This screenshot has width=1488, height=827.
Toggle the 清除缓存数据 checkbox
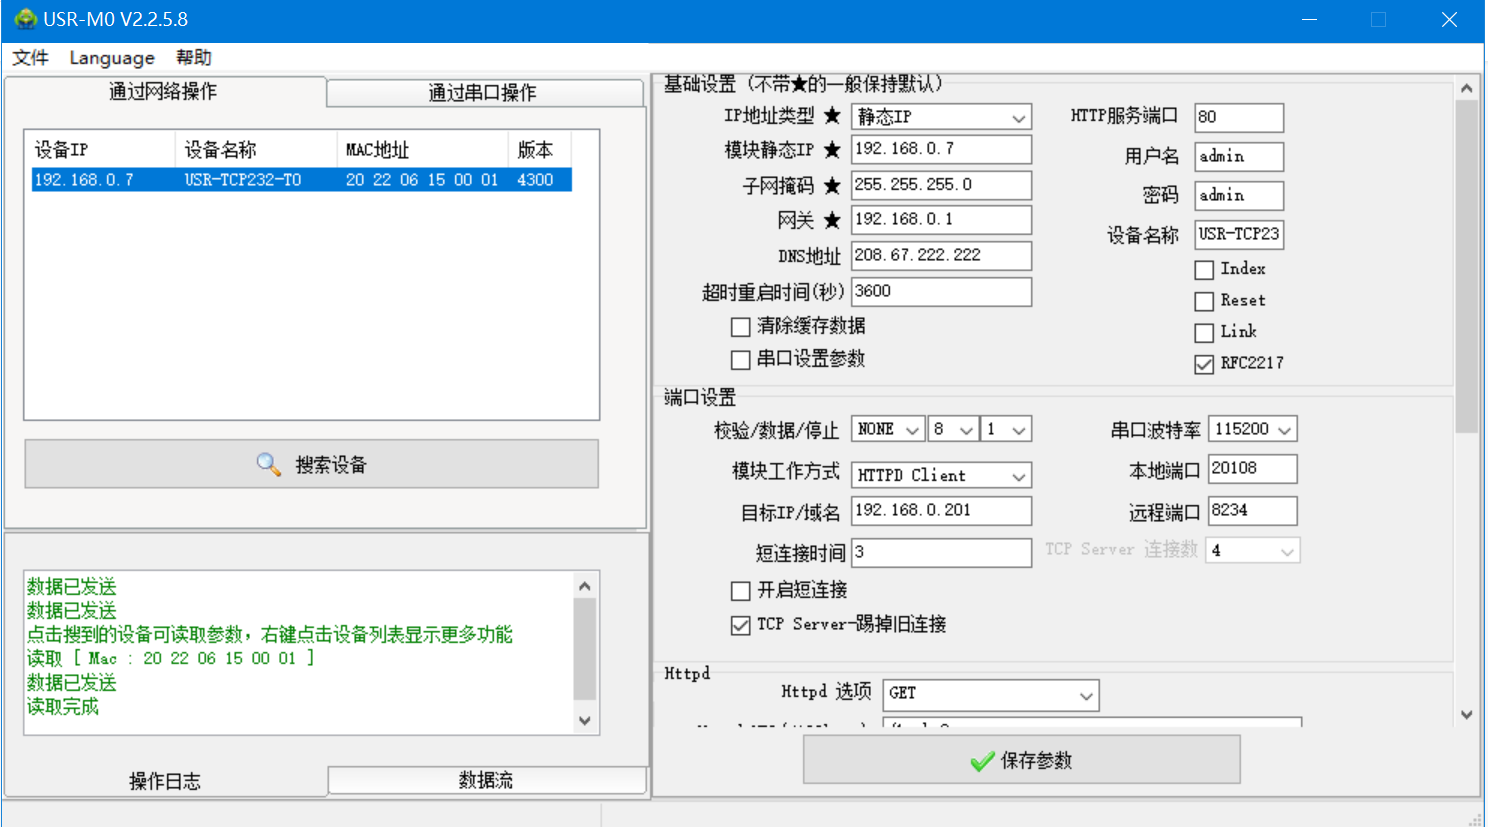[740, 327]
